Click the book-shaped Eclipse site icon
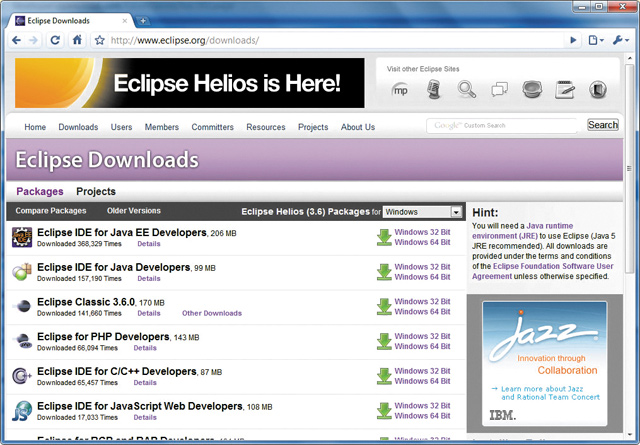The image size is (640, 445). pyautogui.click(x=598, y=89)
